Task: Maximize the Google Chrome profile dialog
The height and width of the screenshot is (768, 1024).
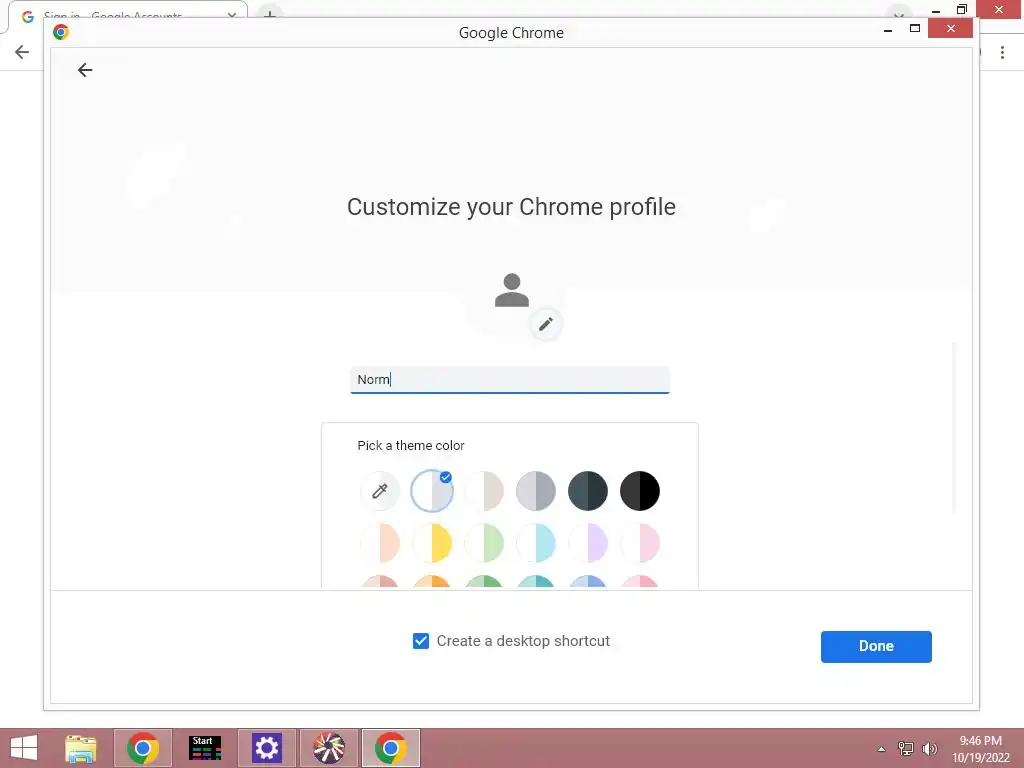Action: click(x=914, y=29)
